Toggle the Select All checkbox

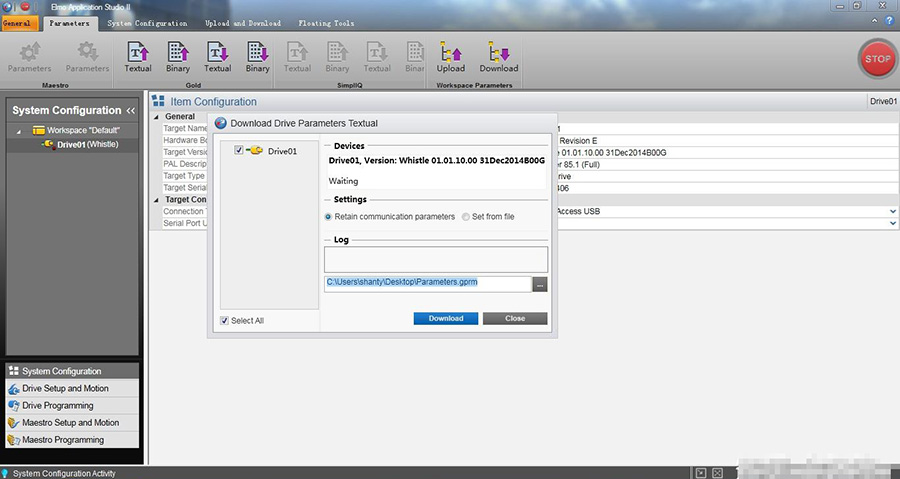click(225, 320)
